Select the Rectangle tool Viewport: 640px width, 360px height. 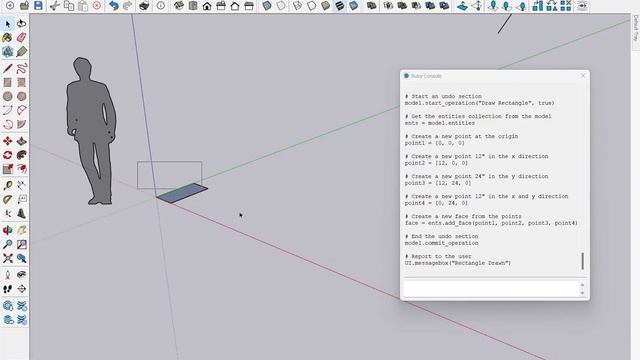pos(7,82)
